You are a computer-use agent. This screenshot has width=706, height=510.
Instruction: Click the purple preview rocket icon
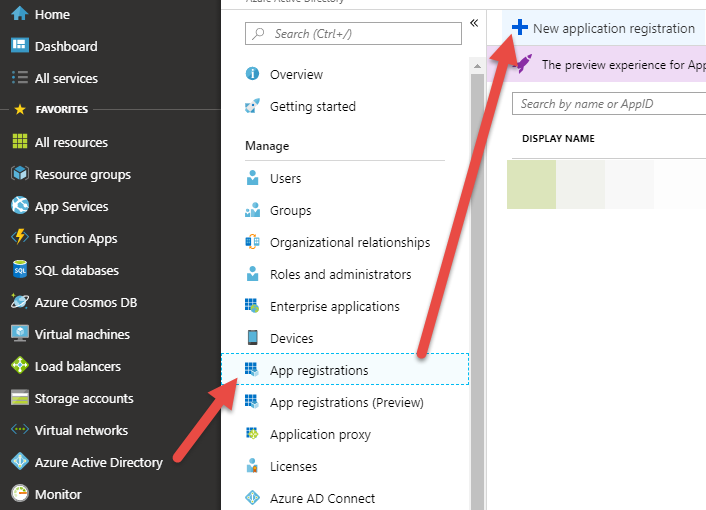tap(522, 64)
